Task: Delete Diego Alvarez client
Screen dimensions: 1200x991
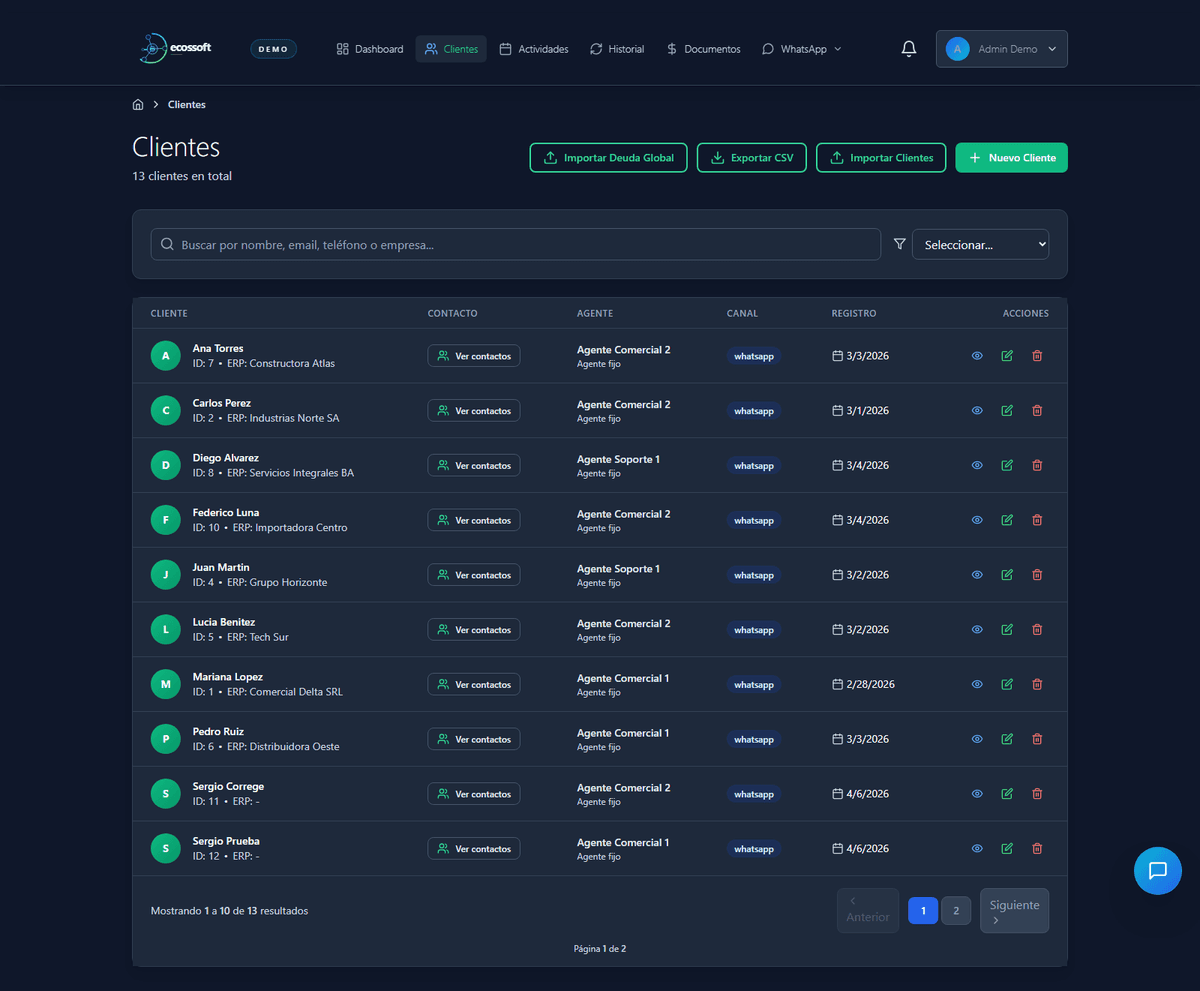Action: coord(1037,465)
